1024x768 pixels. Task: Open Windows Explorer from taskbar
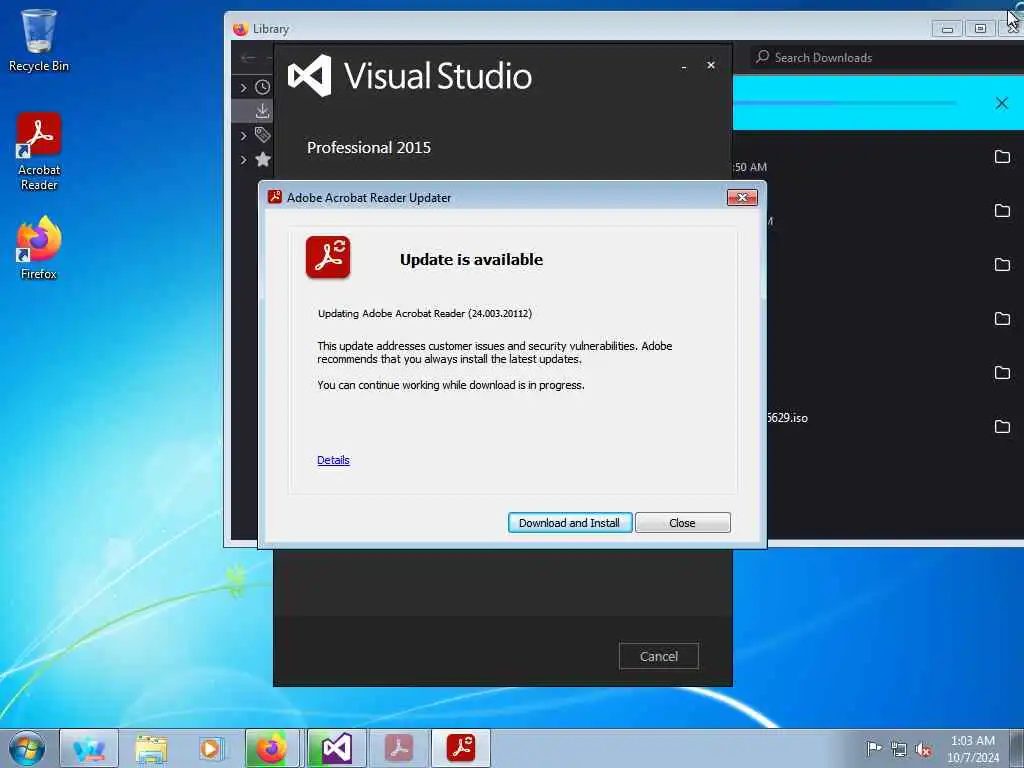click(151, 748)
